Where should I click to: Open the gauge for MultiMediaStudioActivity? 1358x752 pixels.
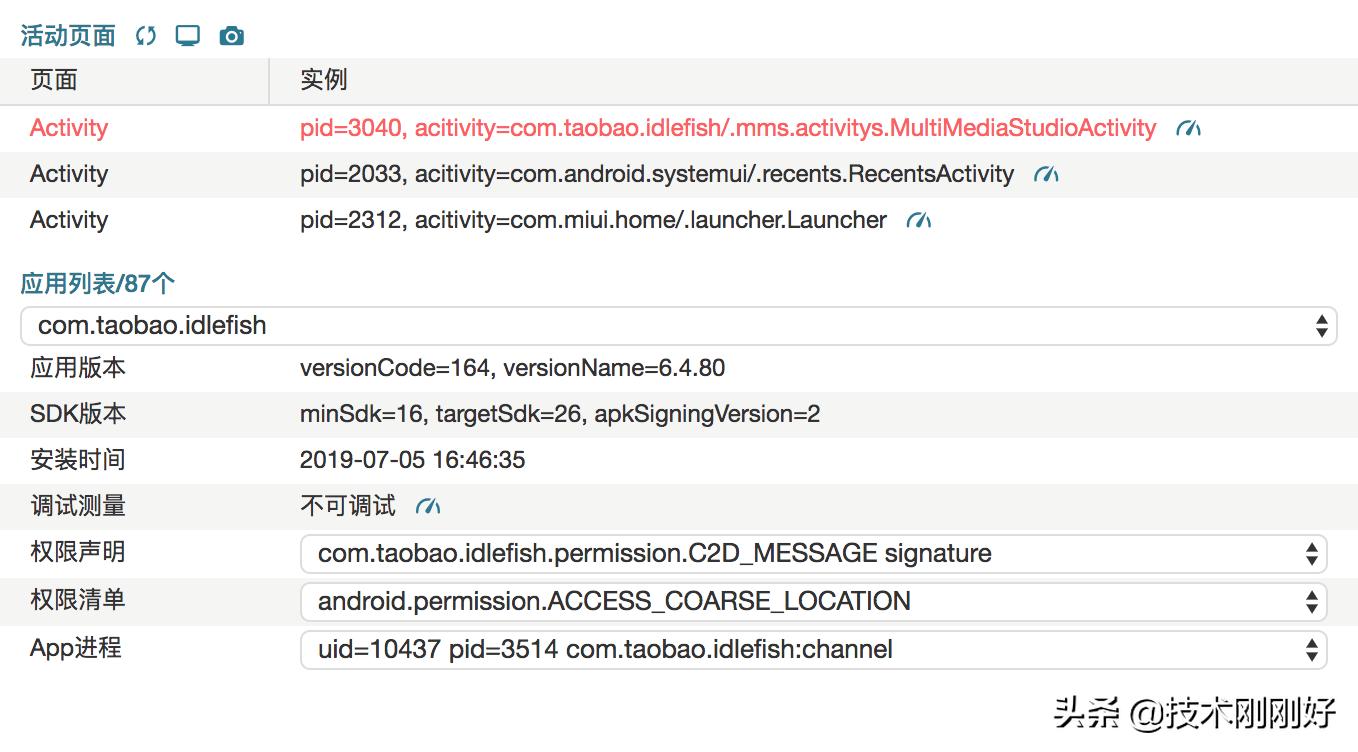1189,128
